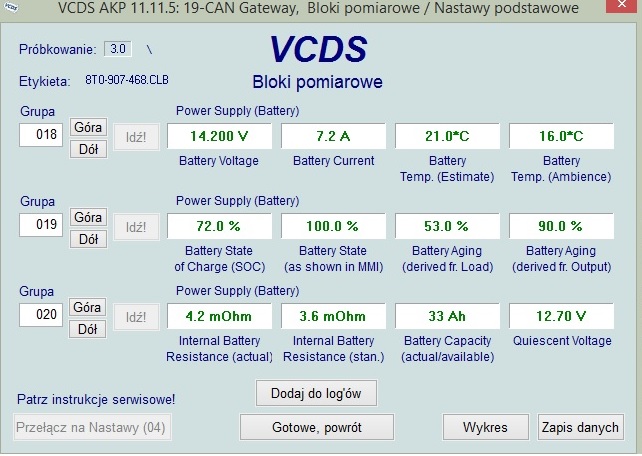This screenshot has height=456, width=642.
Task: Open the Wykres graph button
Action: point(486,427)
